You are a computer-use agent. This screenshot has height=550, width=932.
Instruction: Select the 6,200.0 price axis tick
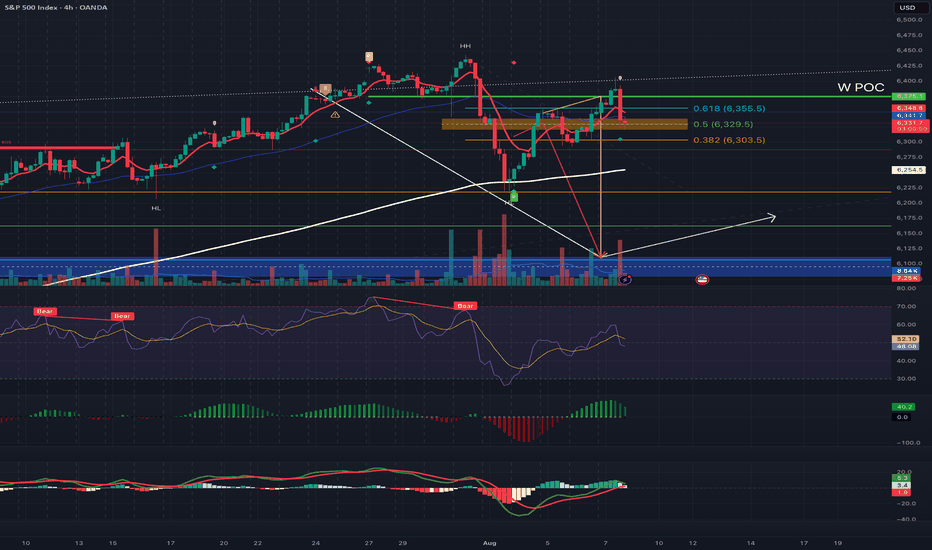909,203
